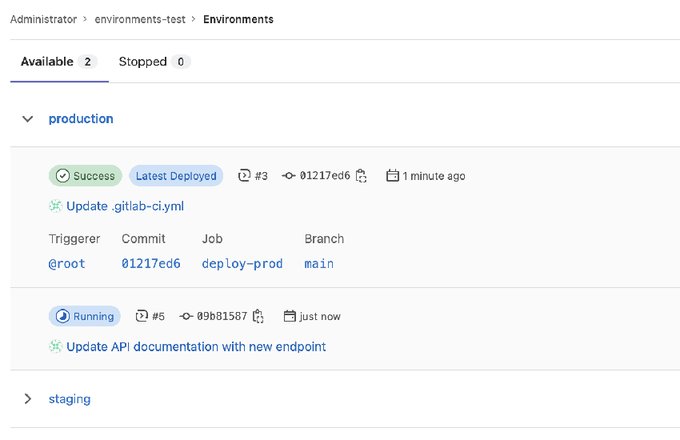Click the Latest Deployed badge
The height and width of the screenshot is (440, 680).
pyautogui.click(x=176, y=176)
